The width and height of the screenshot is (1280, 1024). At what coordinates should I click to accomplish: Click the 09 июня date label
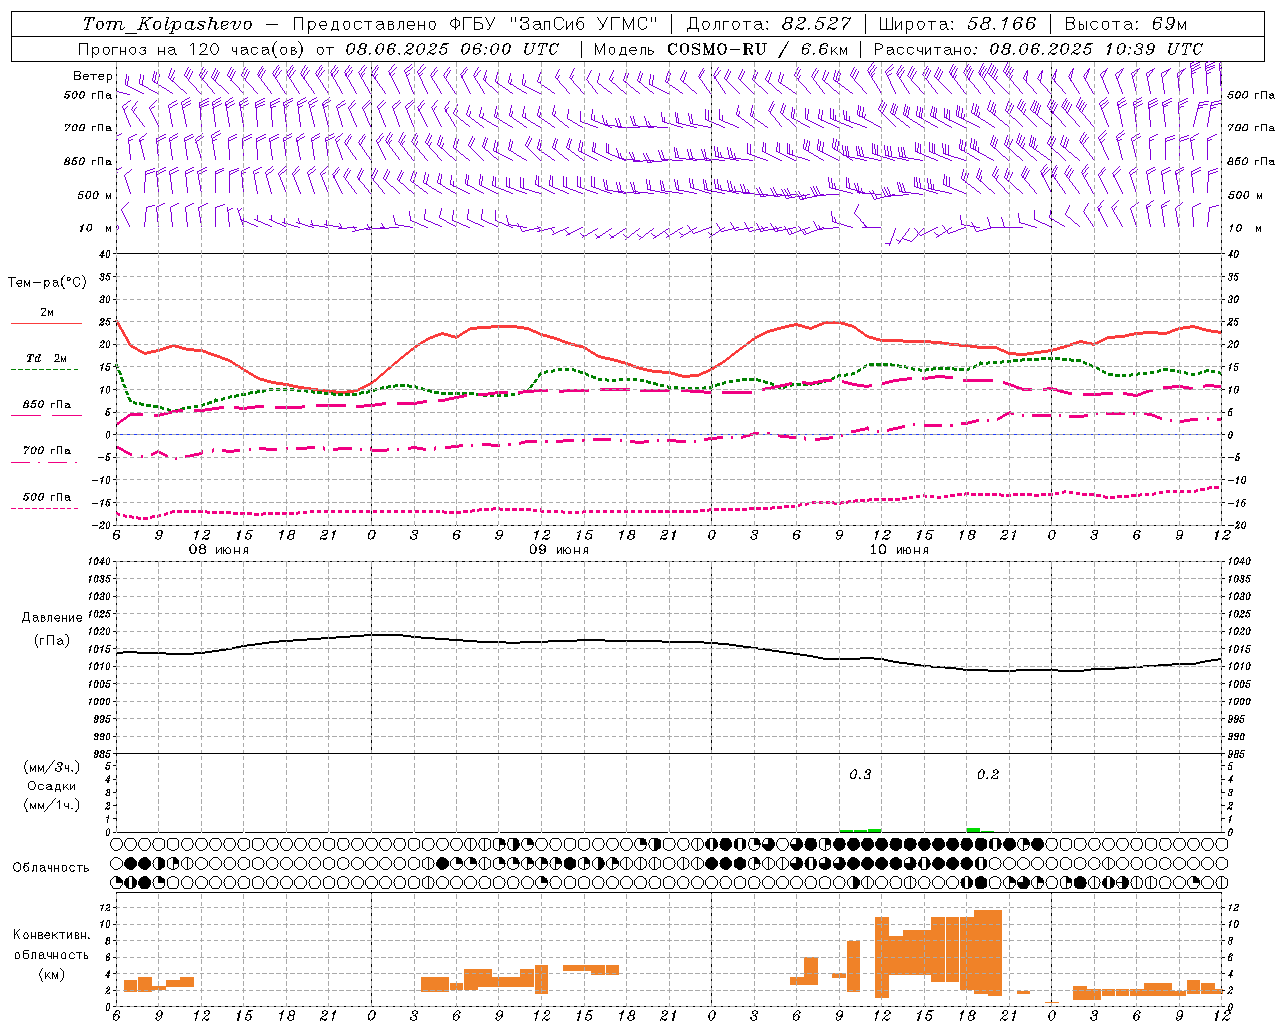tap(558, 550)
